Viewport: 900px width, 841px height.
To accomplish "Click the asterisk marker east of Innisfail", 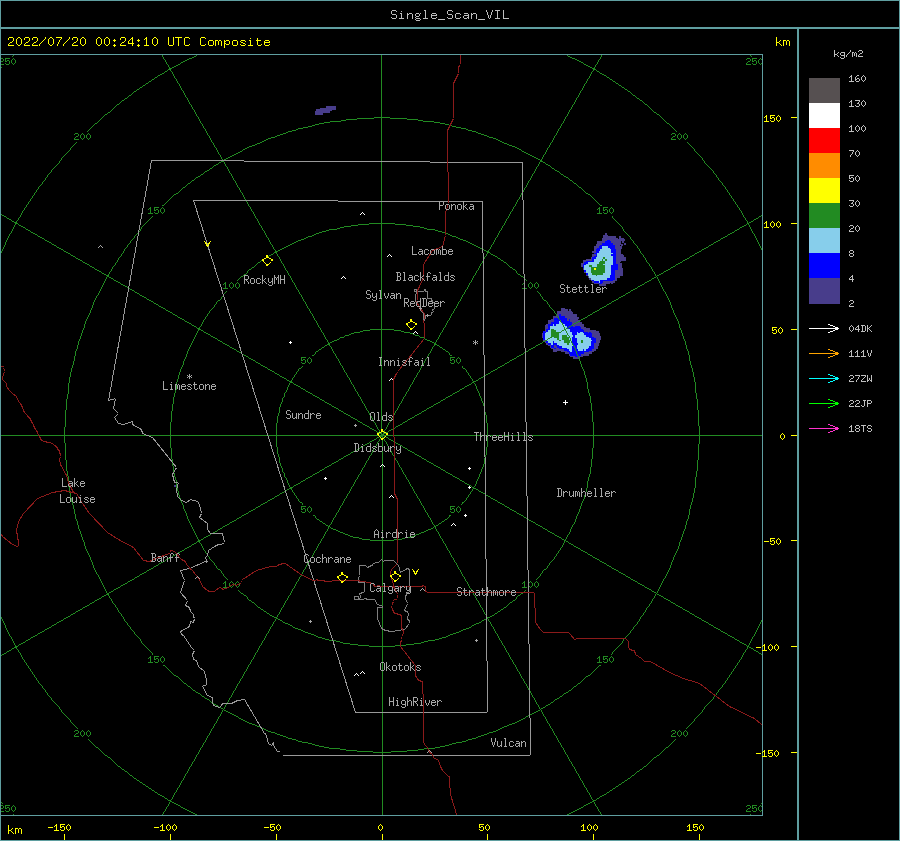I will [x=475, y=343].
